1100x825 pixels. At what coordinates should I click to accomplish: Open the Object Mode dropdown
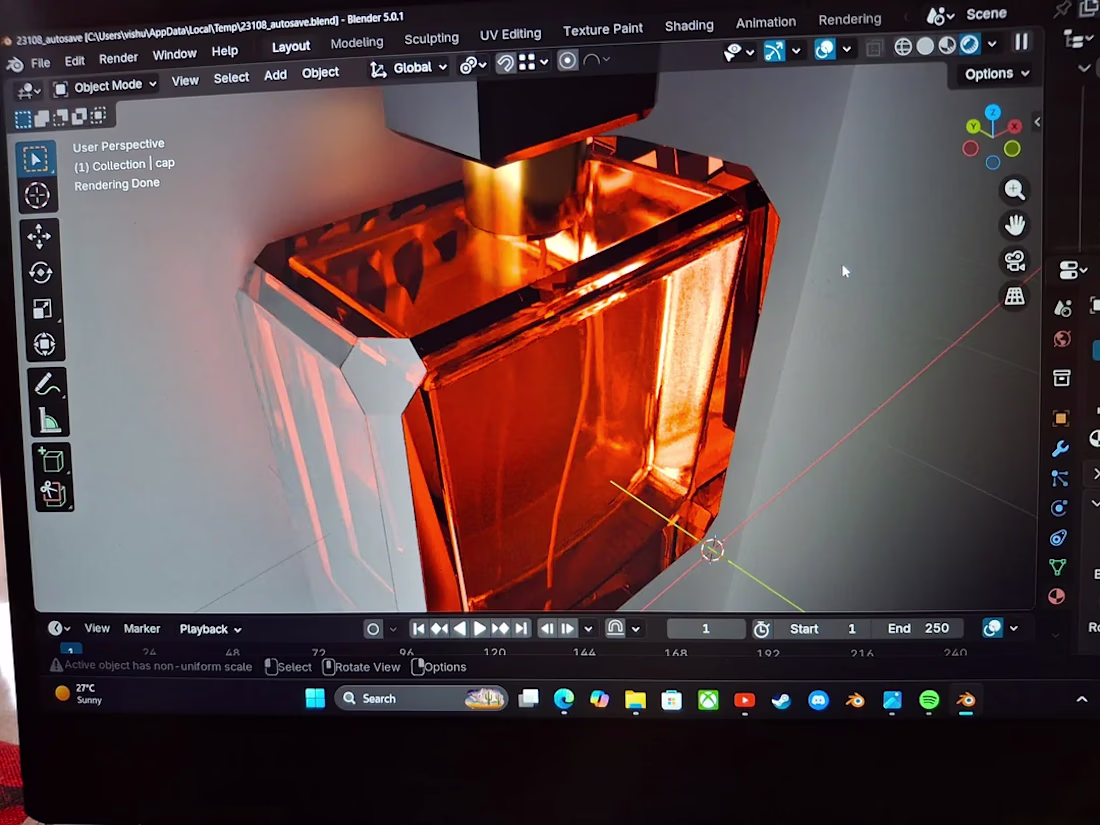pos(105,86)
